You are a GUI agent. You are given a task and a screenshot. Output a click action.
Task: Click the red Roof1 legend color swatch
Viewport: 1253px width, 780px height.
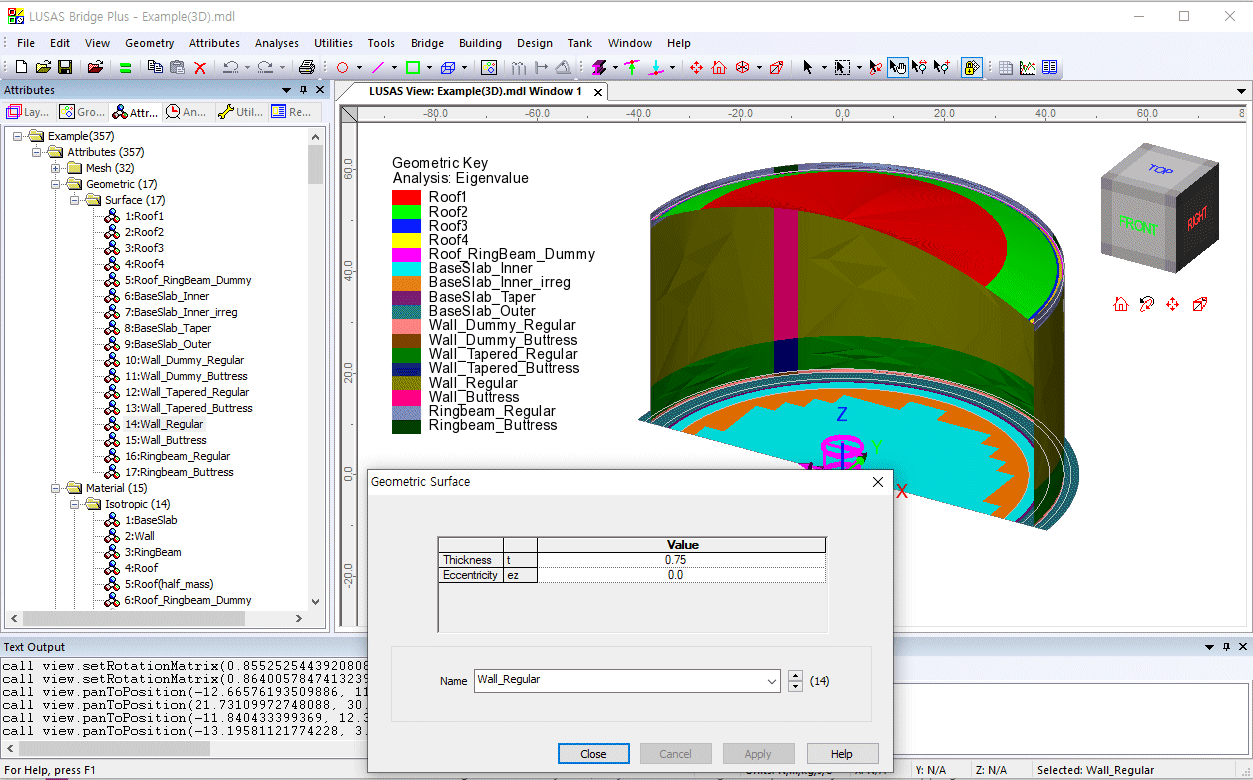point(405,198)
